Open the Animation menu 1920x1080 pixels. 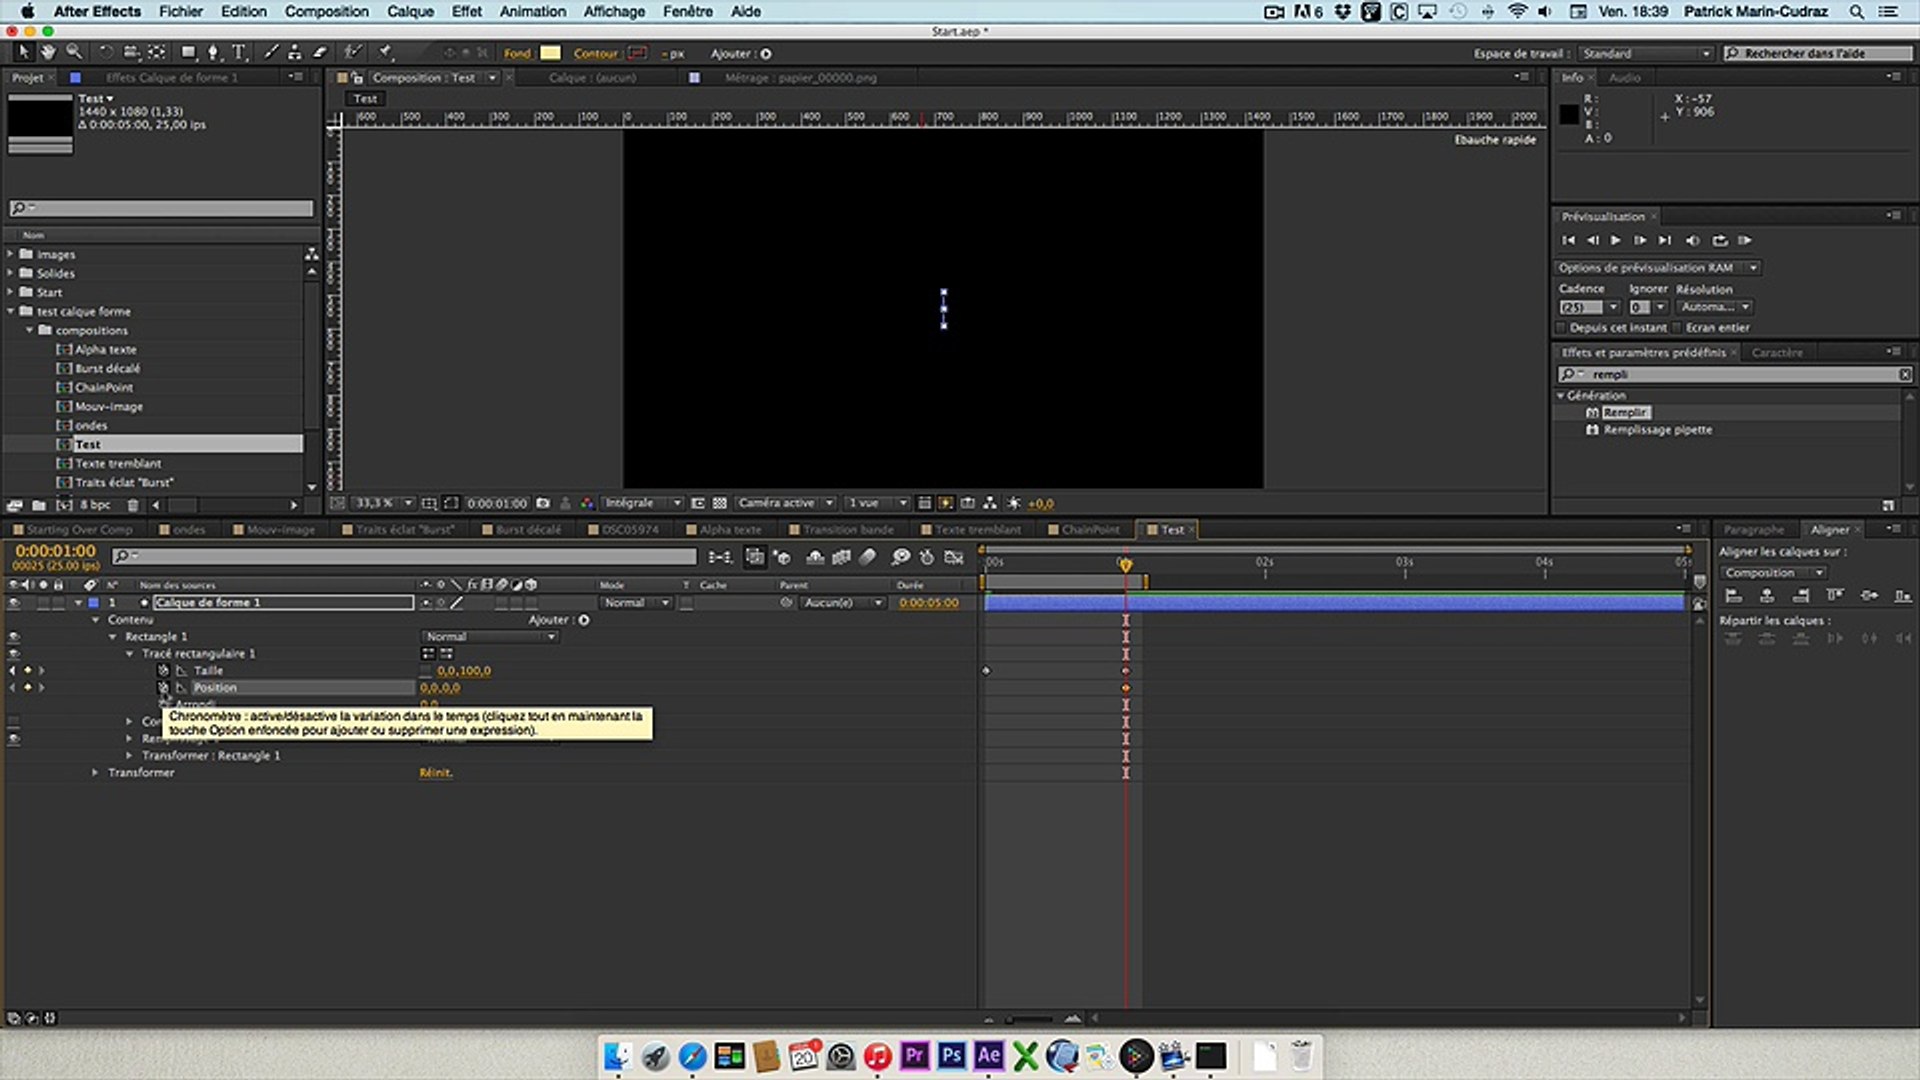532,11
